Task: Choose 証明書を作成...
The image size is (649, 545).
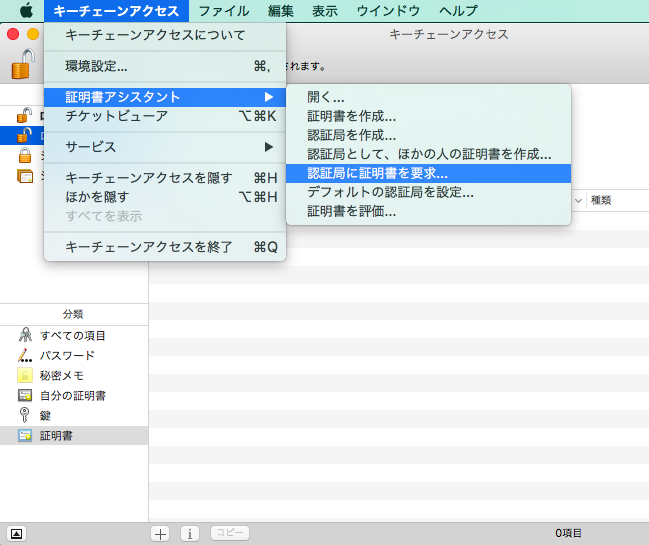Action: 428,116
